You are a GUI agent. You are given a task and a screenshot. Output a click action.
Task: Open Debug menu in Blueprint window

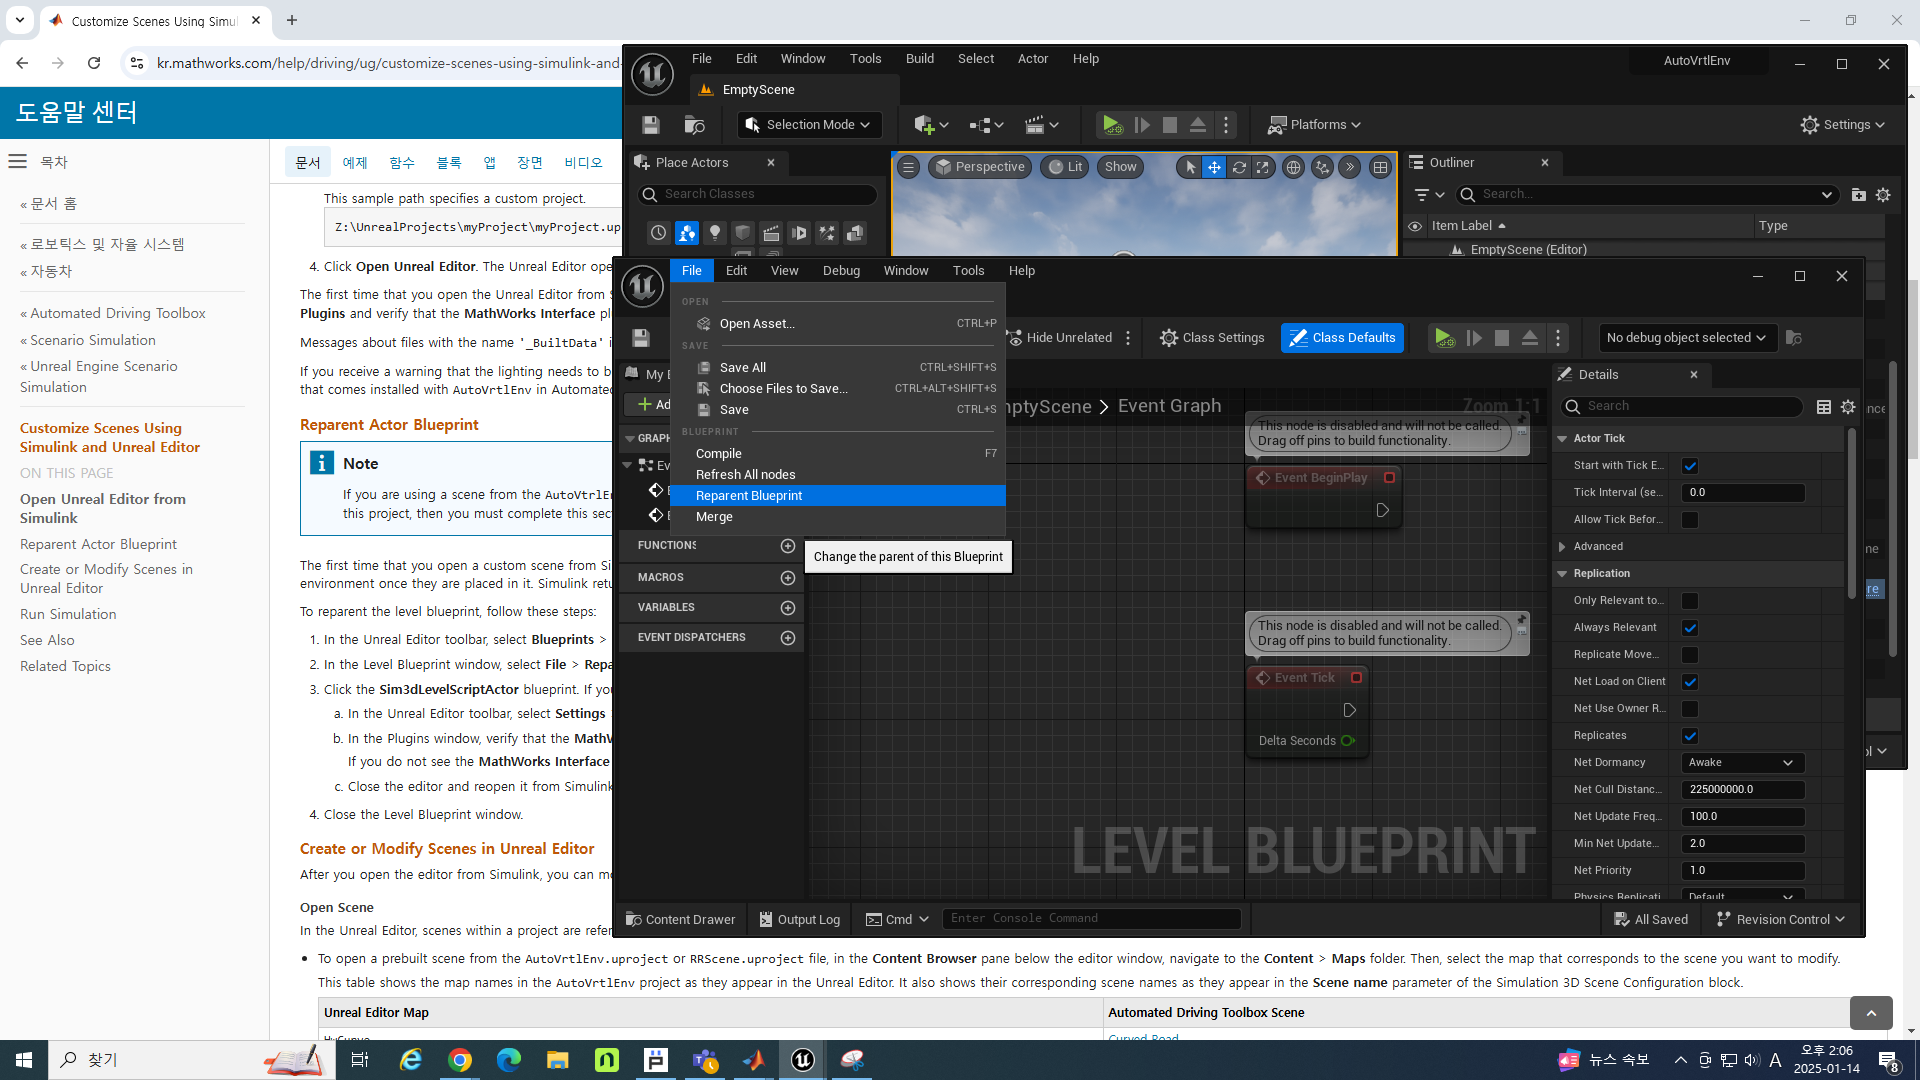(x=841, y=271)
